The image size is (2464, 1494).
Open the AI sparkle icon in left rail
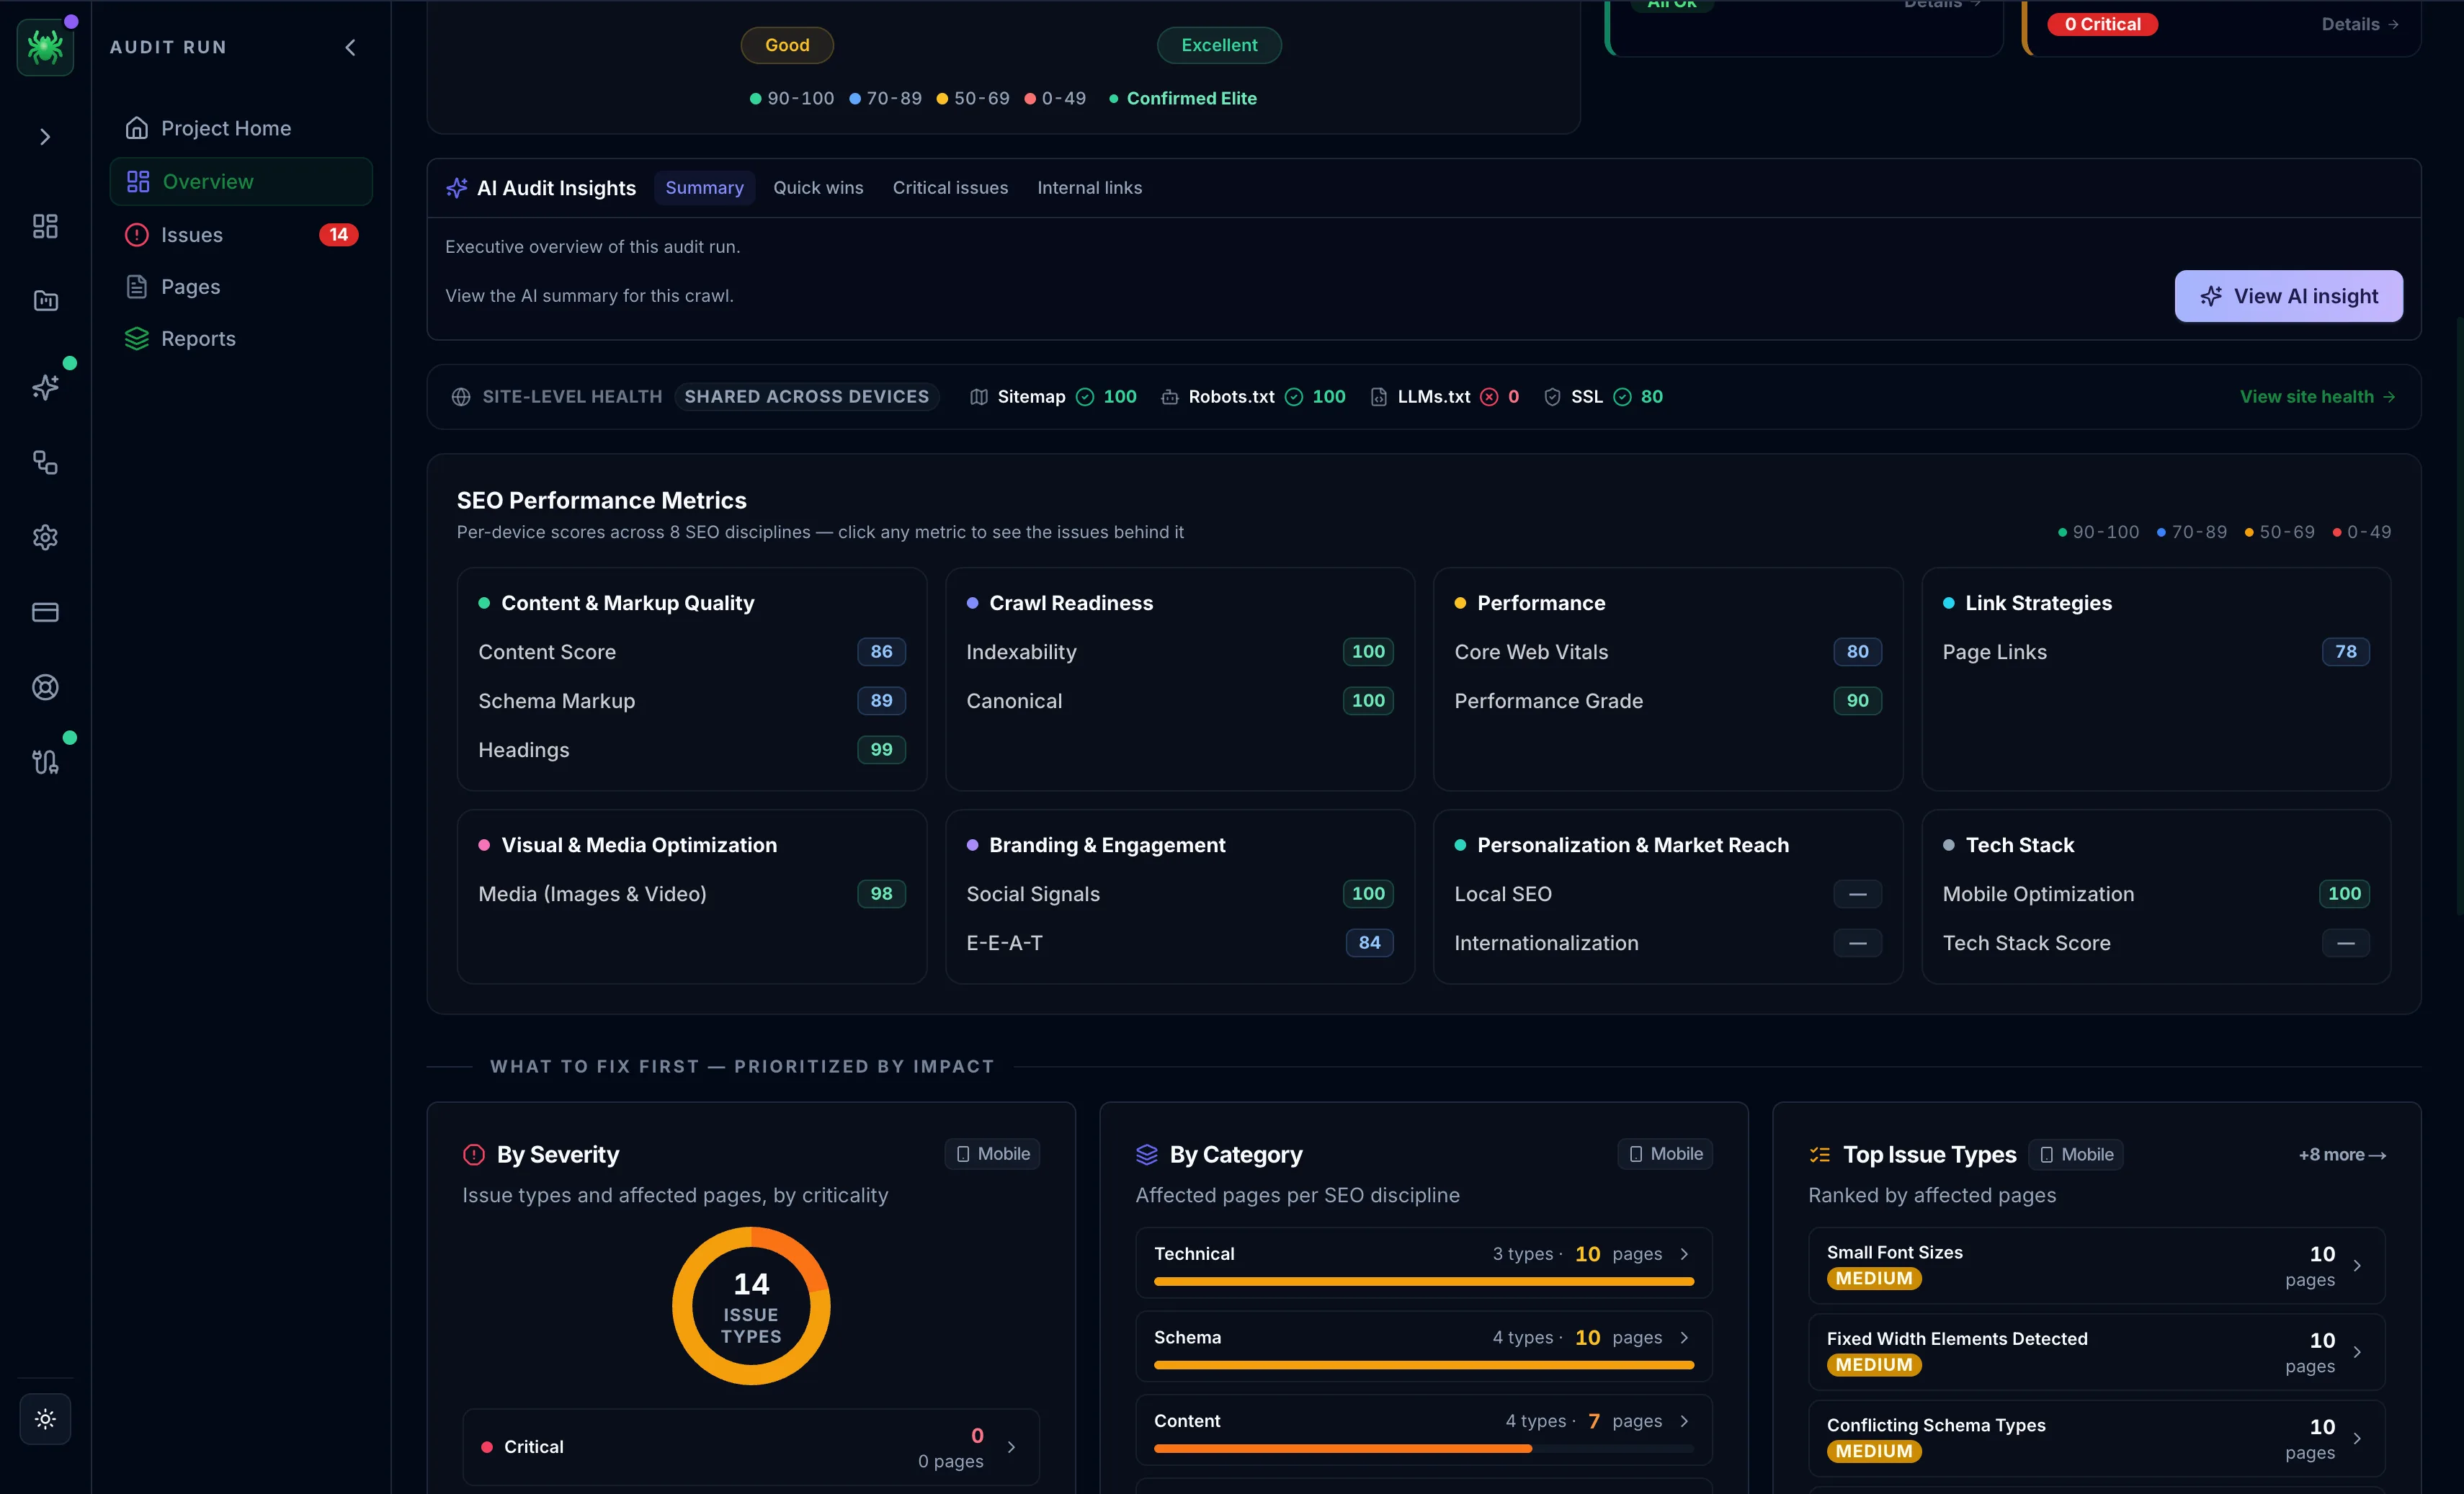(x=45, y=387)
